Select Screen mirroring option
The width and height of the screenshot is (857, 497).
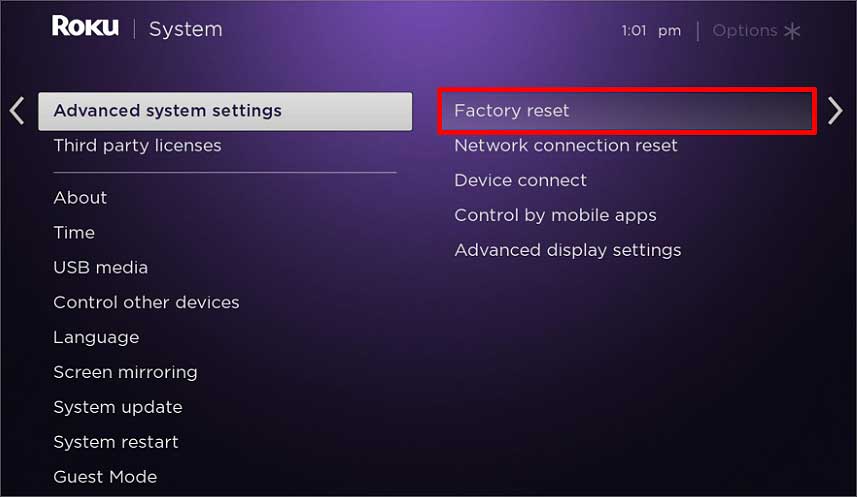125,372
